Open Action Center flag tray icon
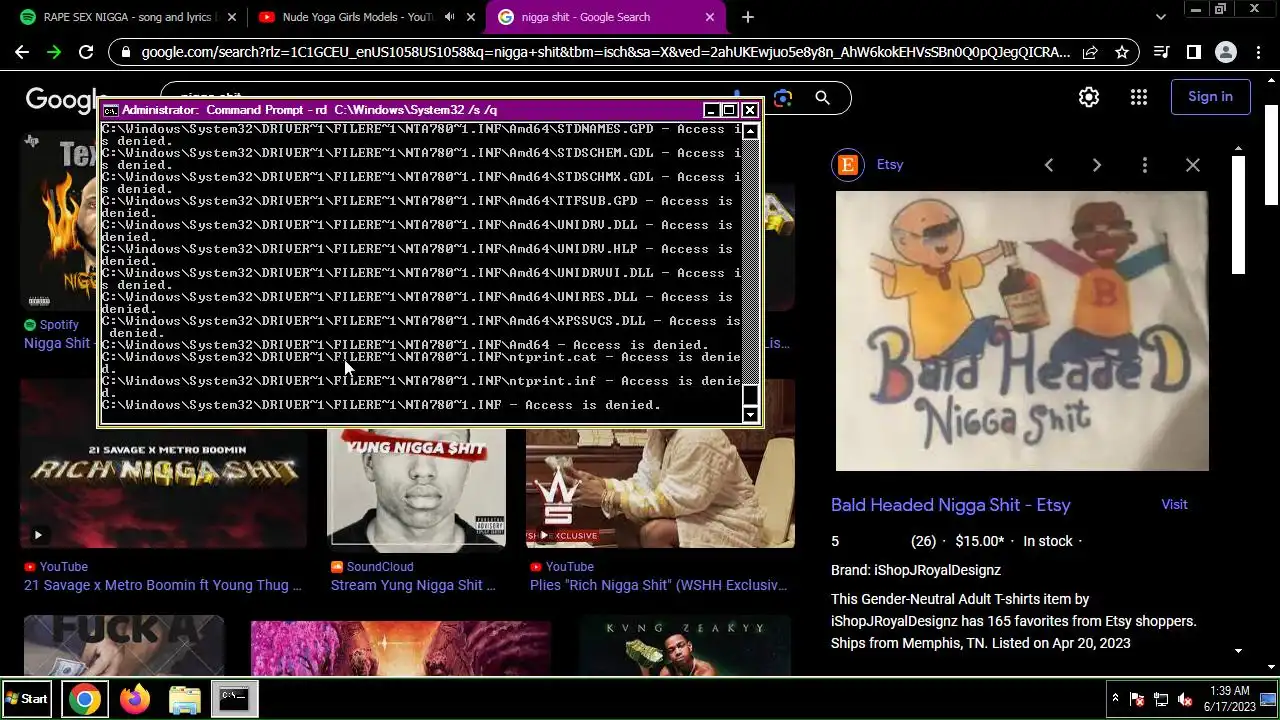 (x=1137, y=699)
